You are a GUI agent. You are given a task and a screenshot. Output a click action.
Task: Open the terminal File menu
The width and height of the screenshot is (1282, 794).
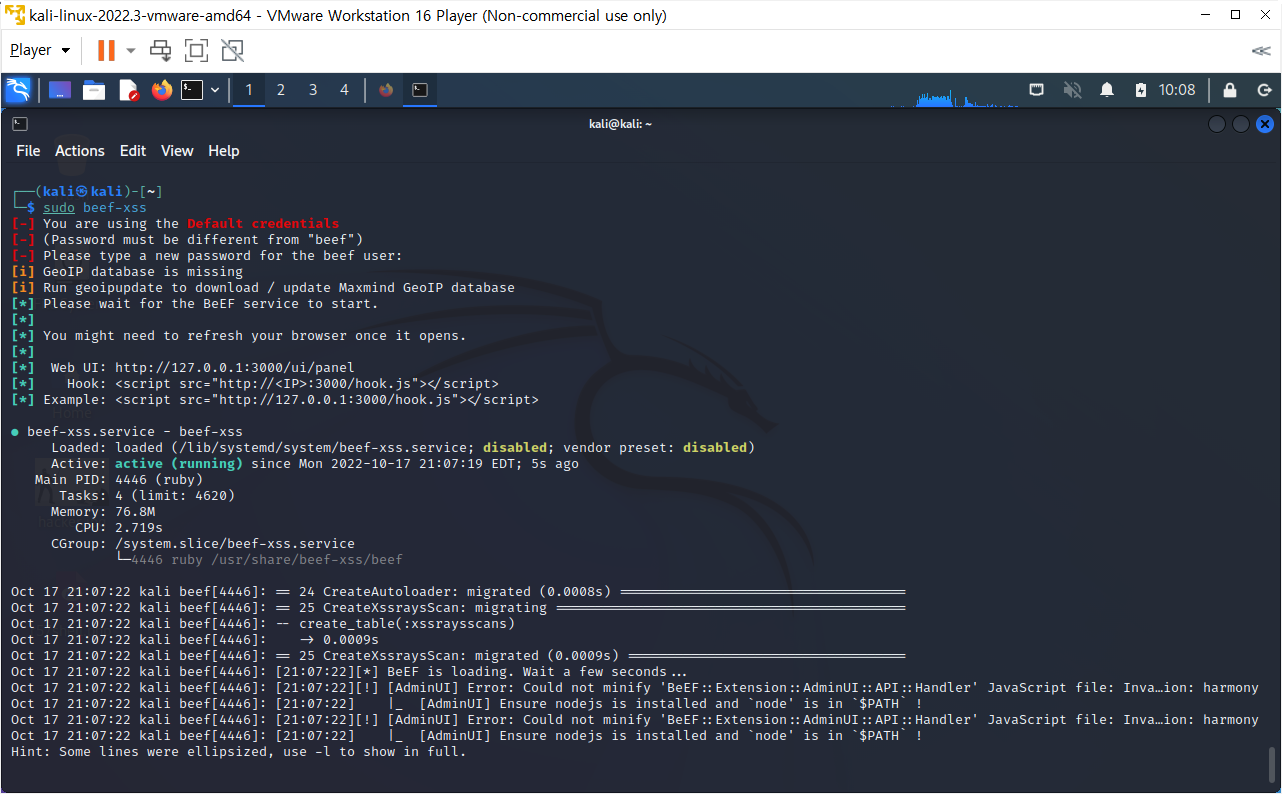[28, 151]
